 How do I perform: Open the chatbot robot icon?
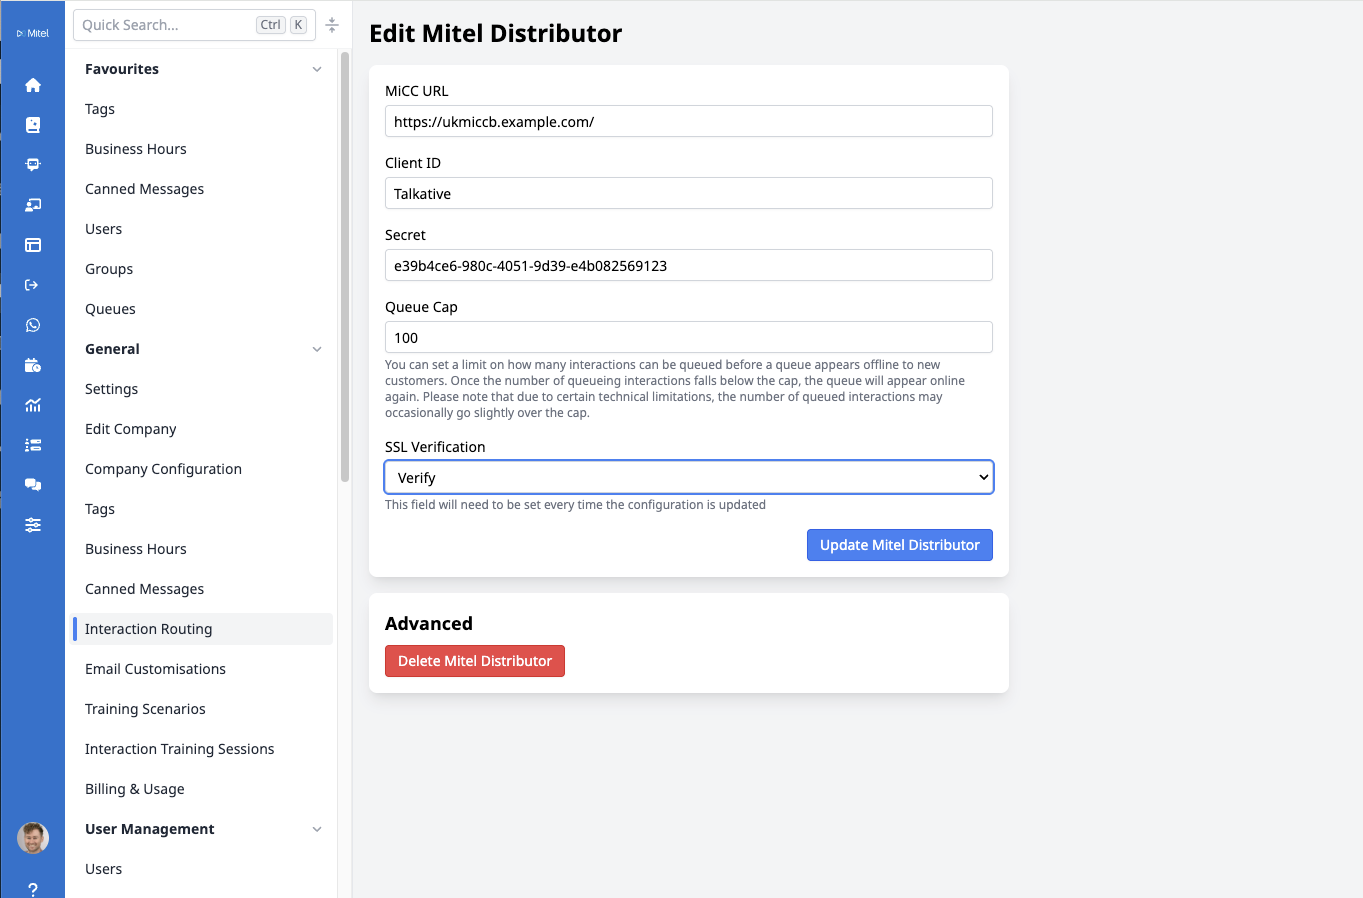click(x=33, y=165)
